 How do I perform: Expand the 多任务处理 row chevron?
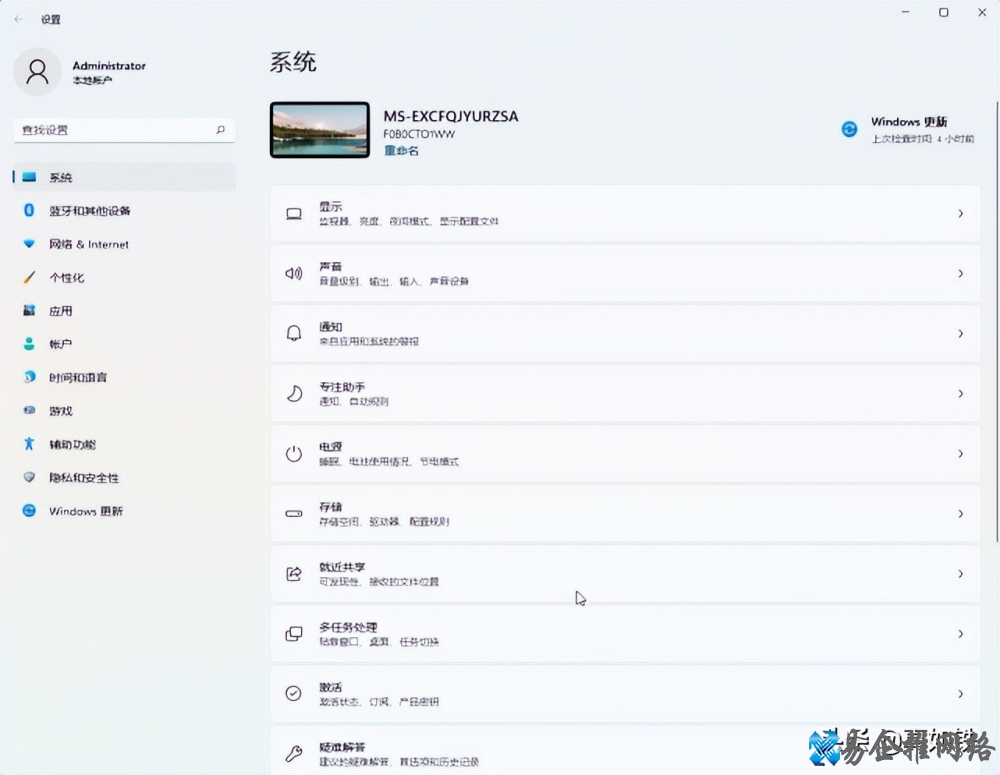pyautogui.click(x=960, y=633)
